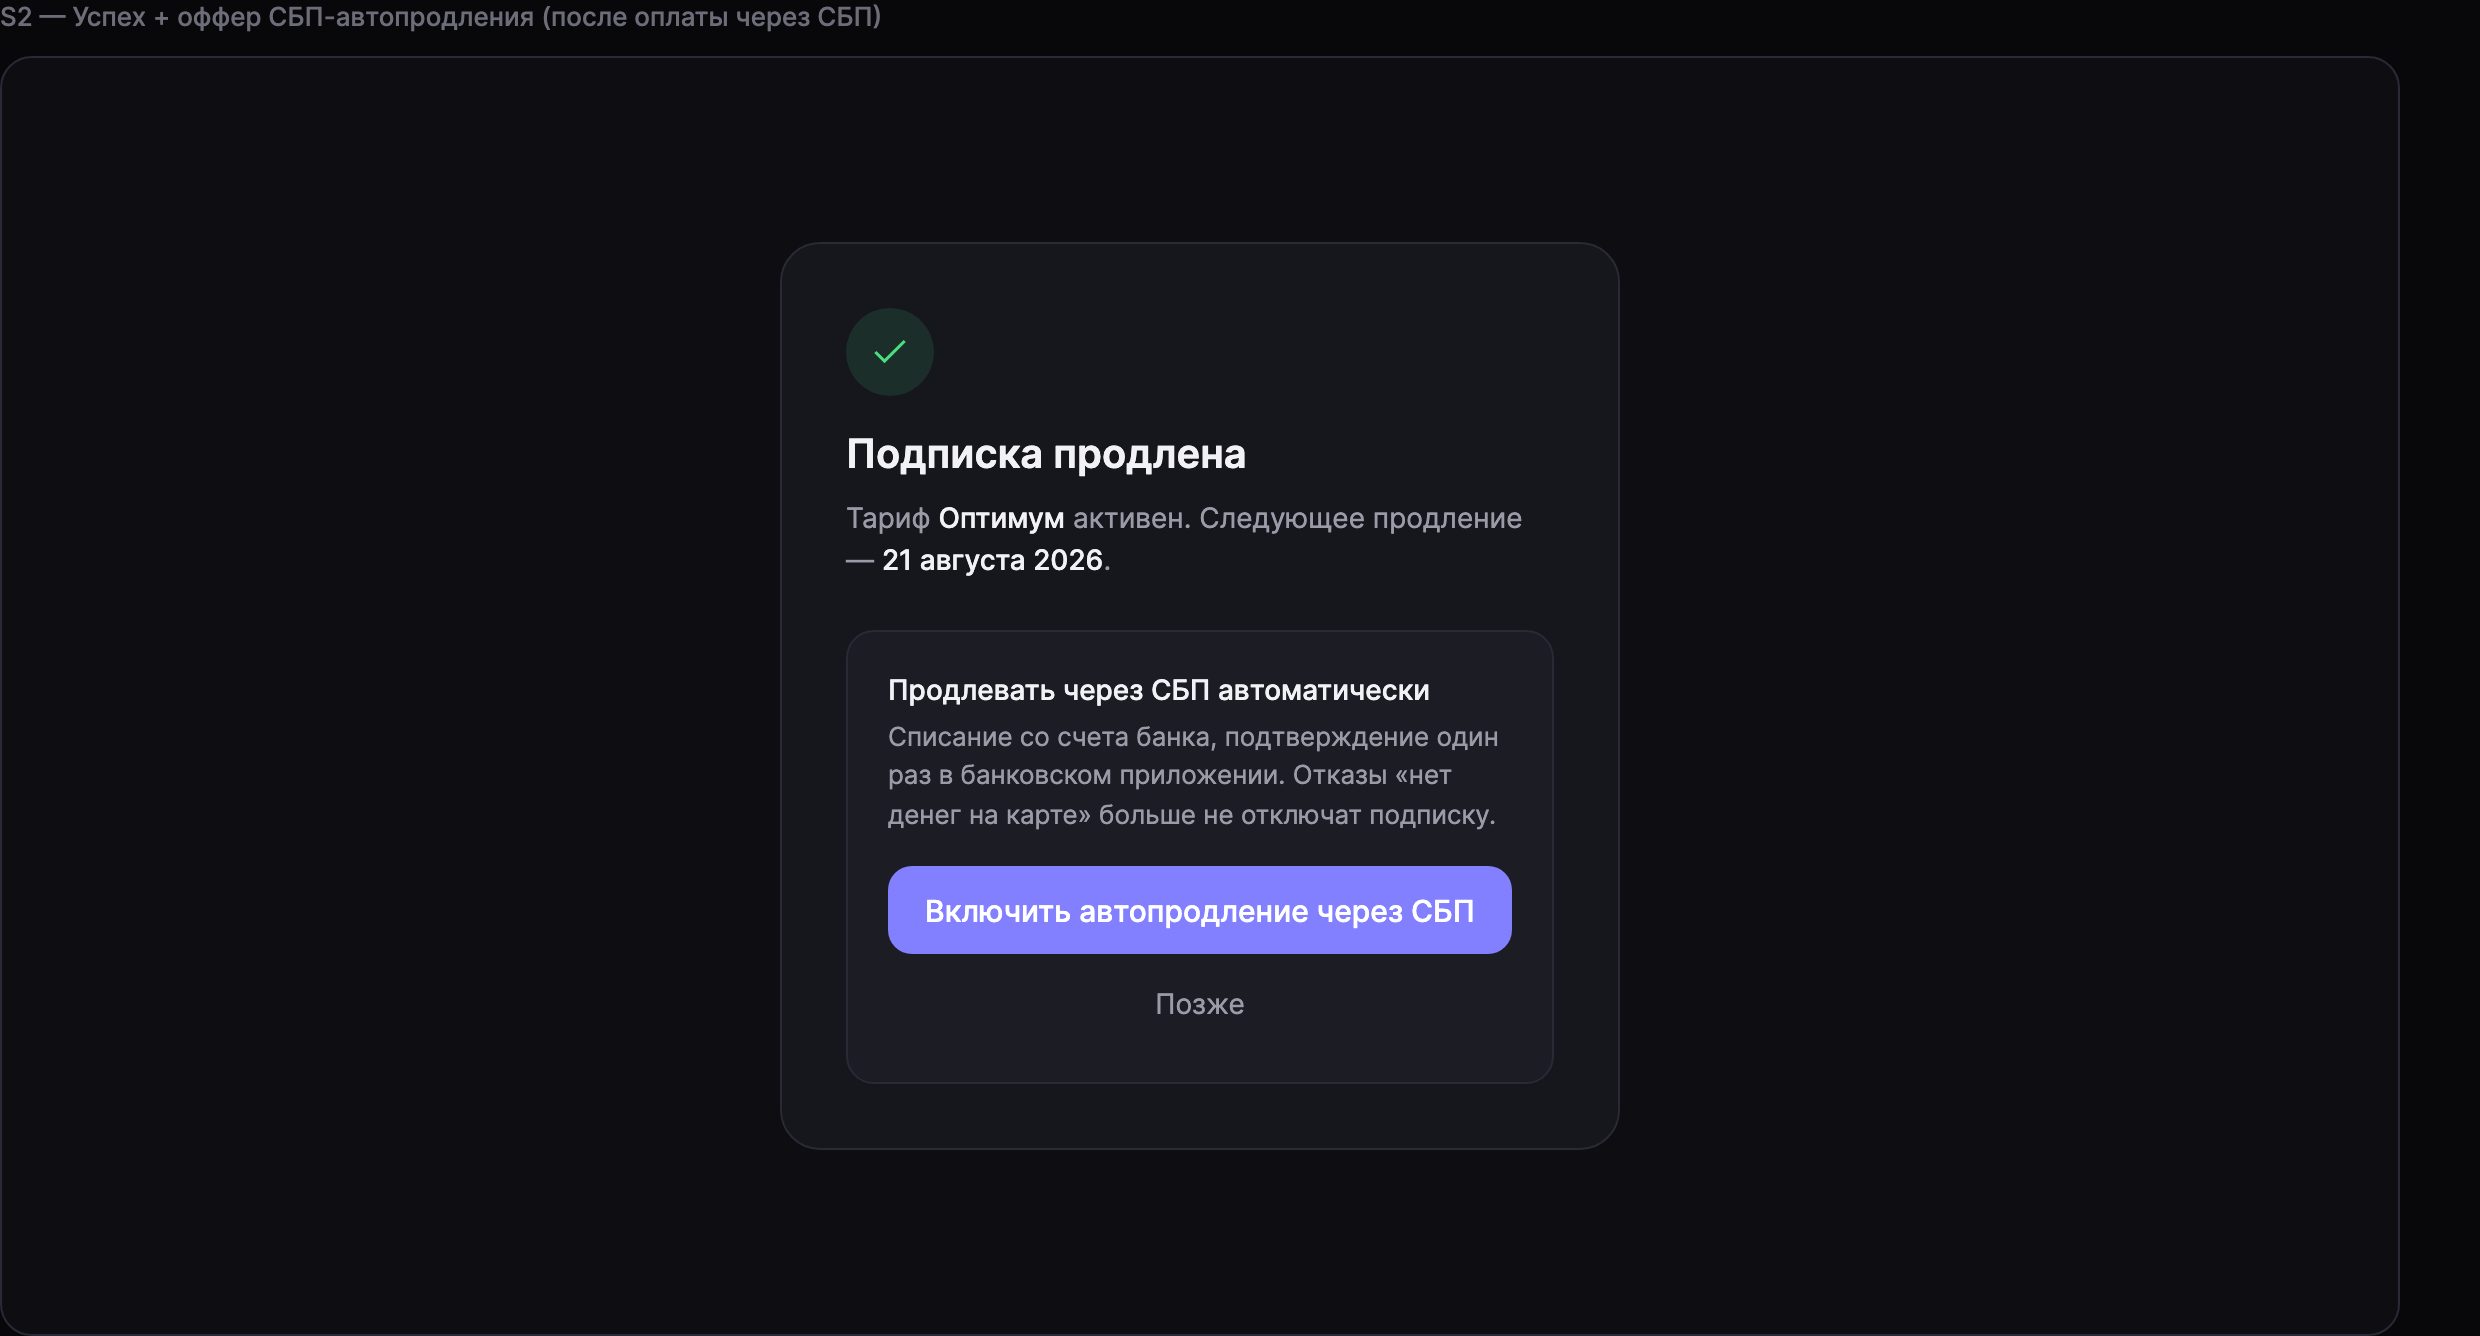Click the phrase "в банковском приложении"
2480x1336 pixels.
point(1111,776)
